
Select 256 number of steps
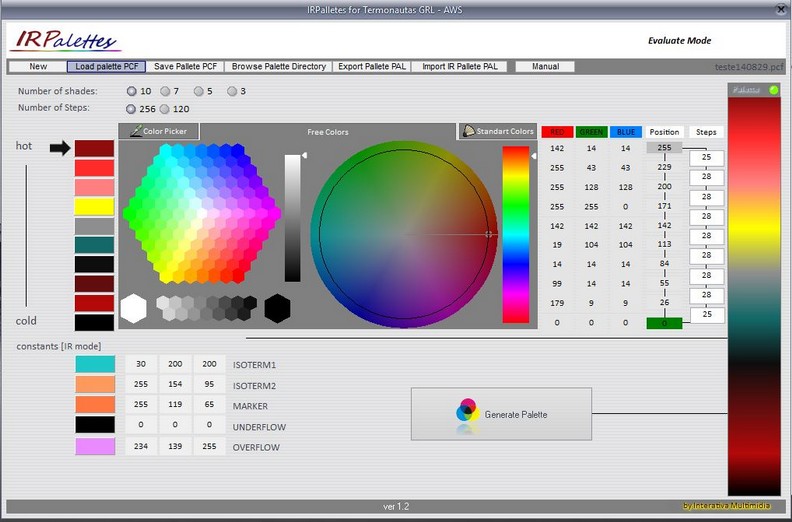132,109
